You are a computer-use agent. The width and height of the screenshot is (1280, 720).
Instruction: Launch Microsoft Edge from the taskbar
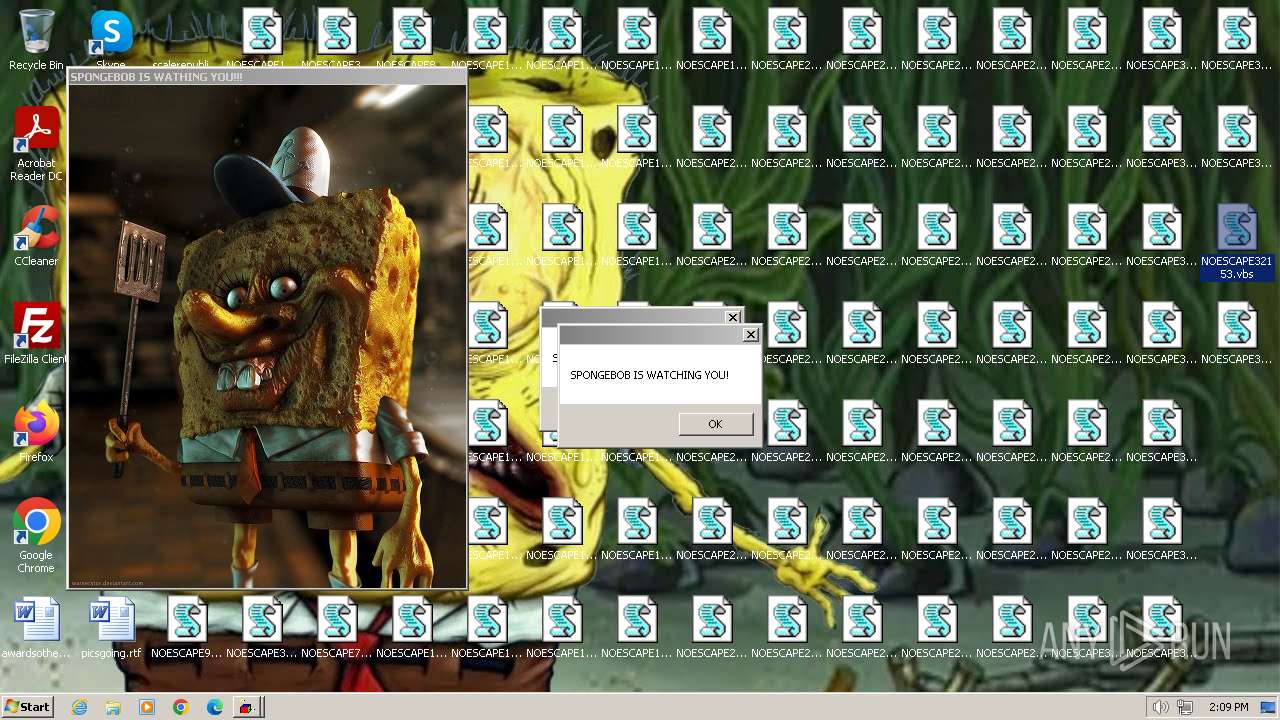(x=215, y=707)
